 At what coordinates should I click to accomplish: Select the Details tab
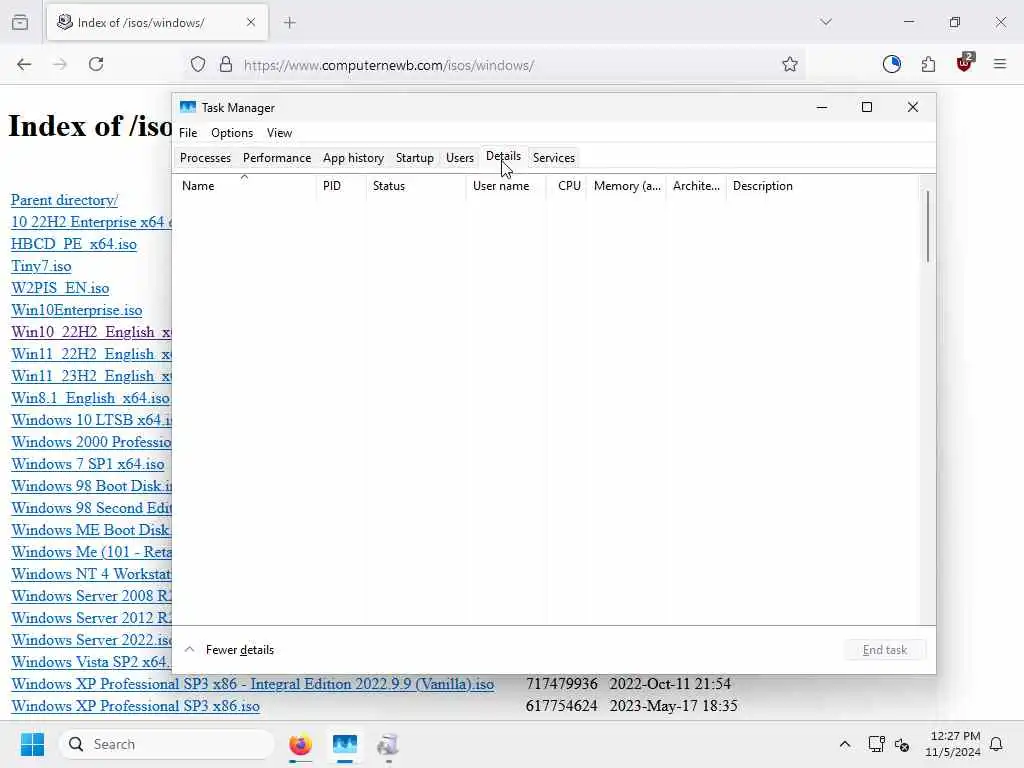504,157
